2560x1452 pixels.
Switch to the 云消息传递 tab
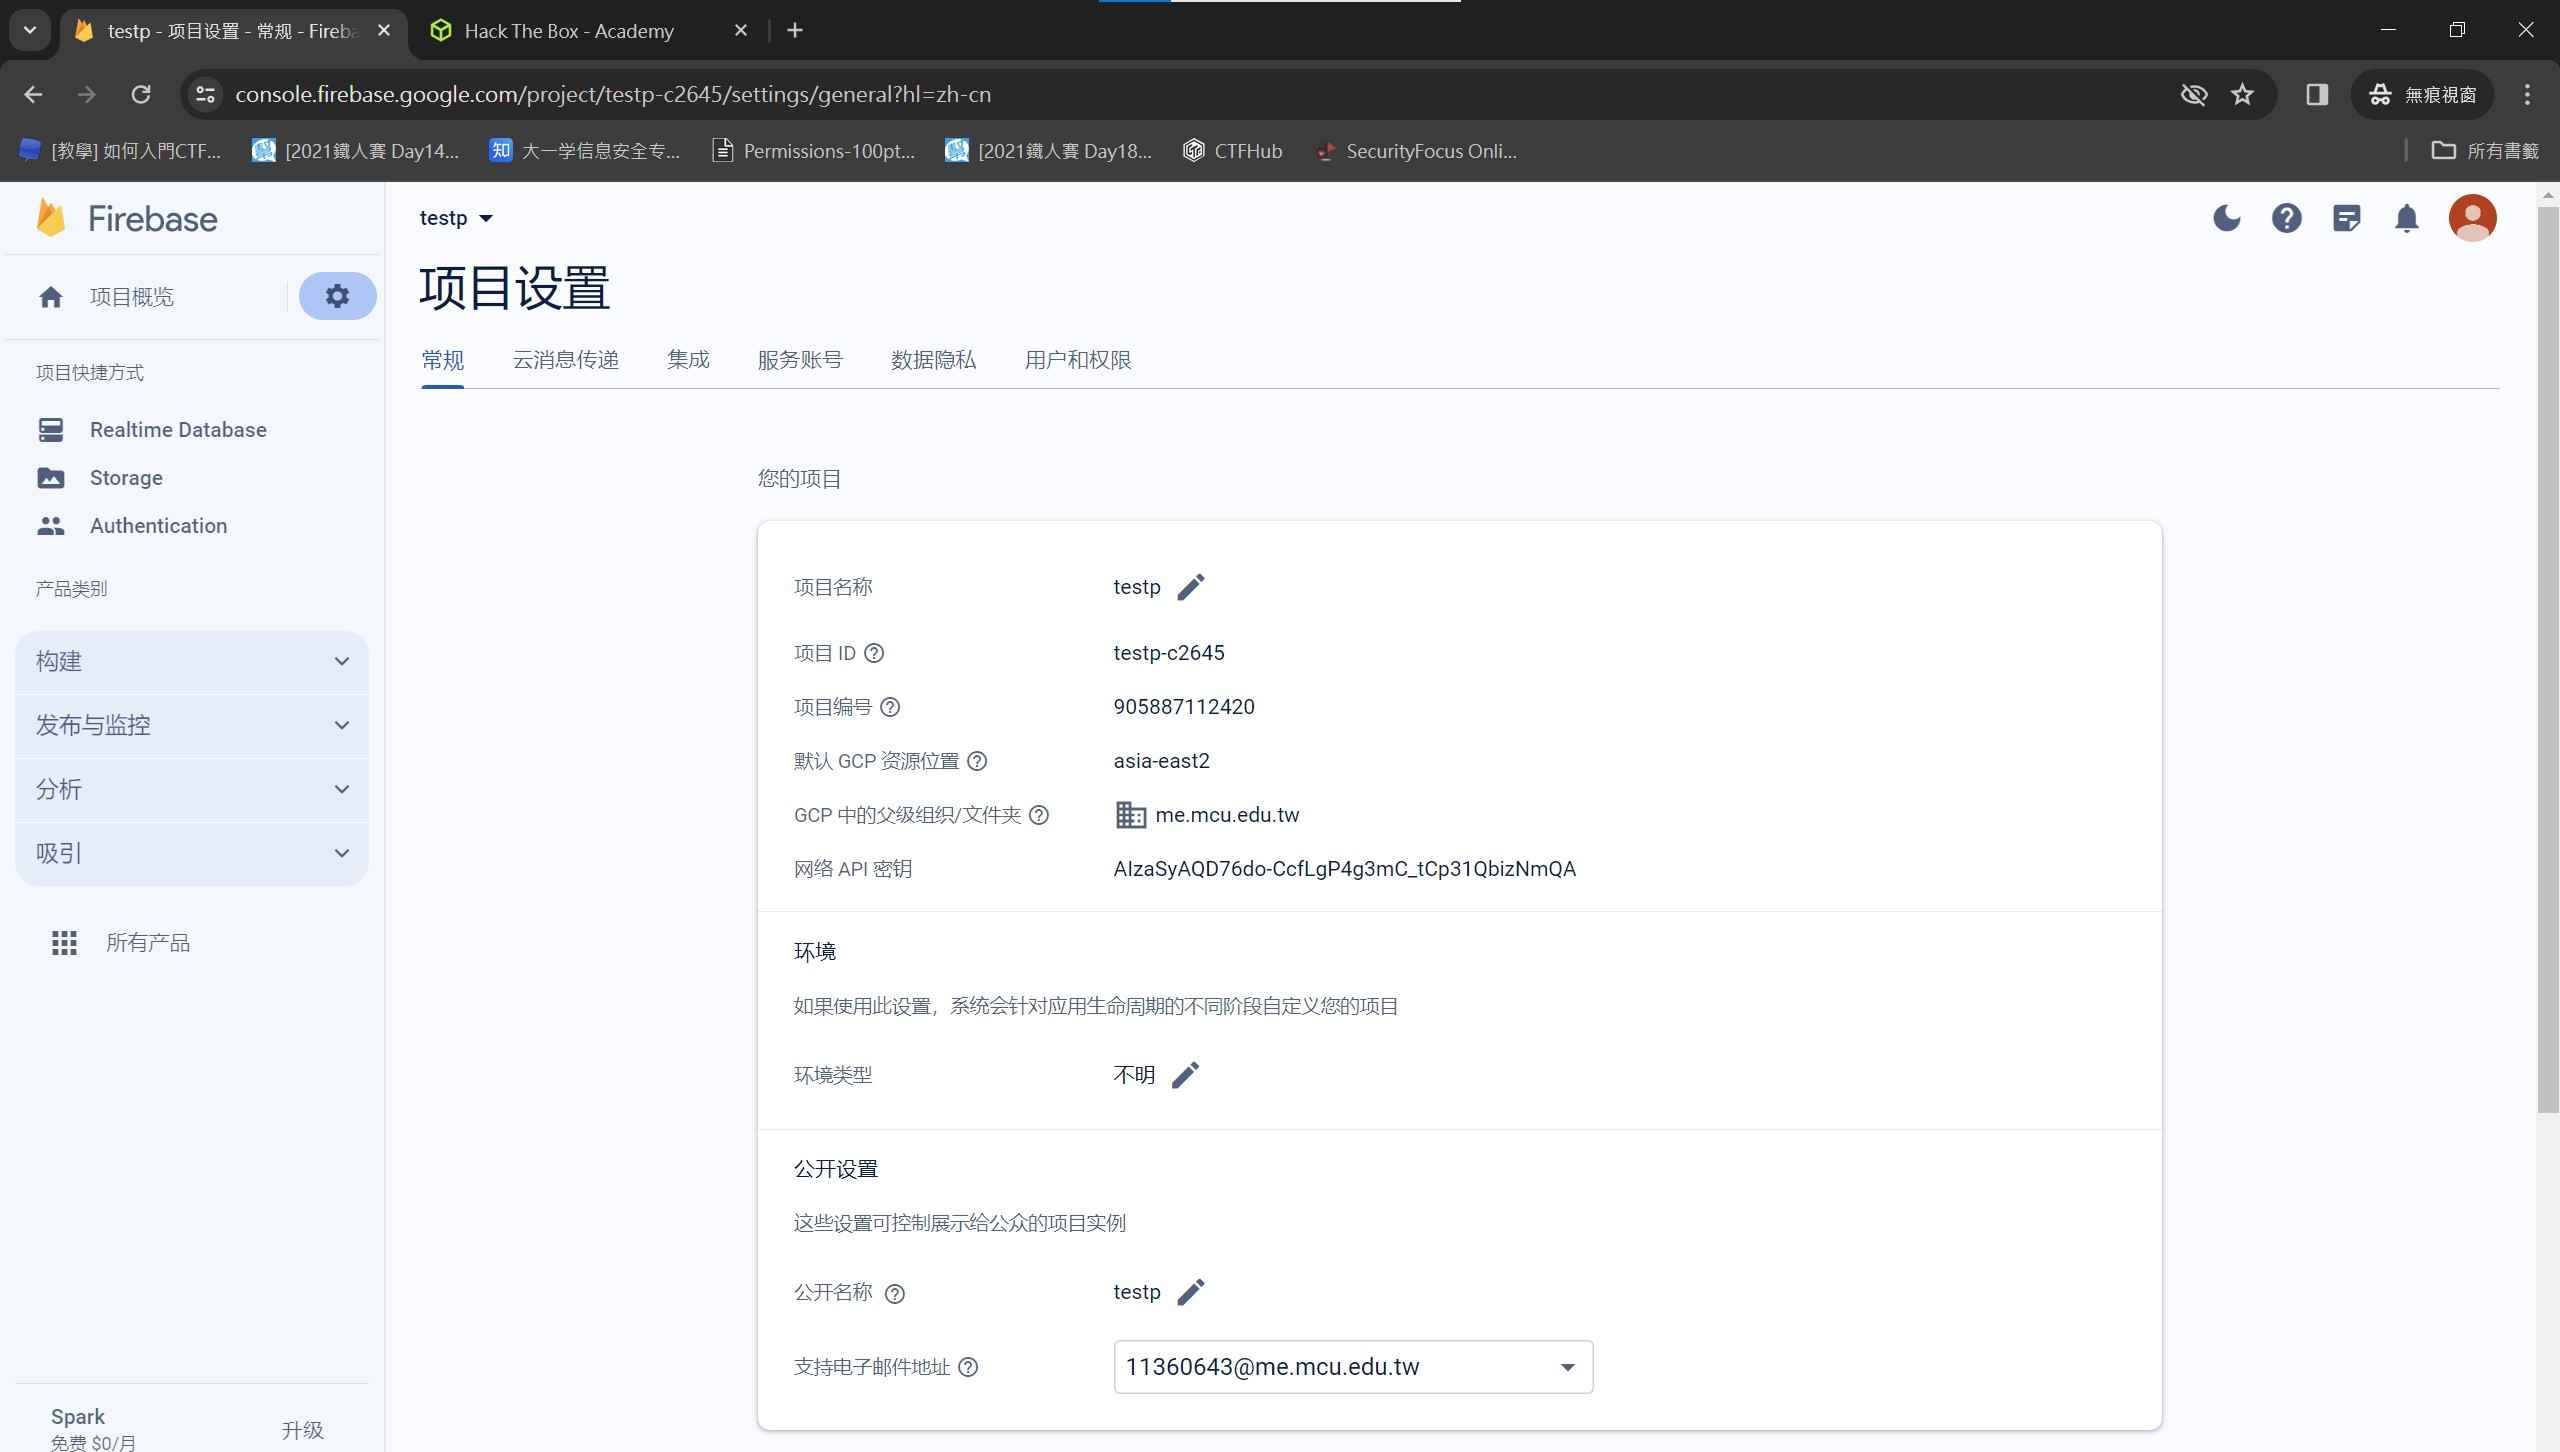[x=565, y=360]
